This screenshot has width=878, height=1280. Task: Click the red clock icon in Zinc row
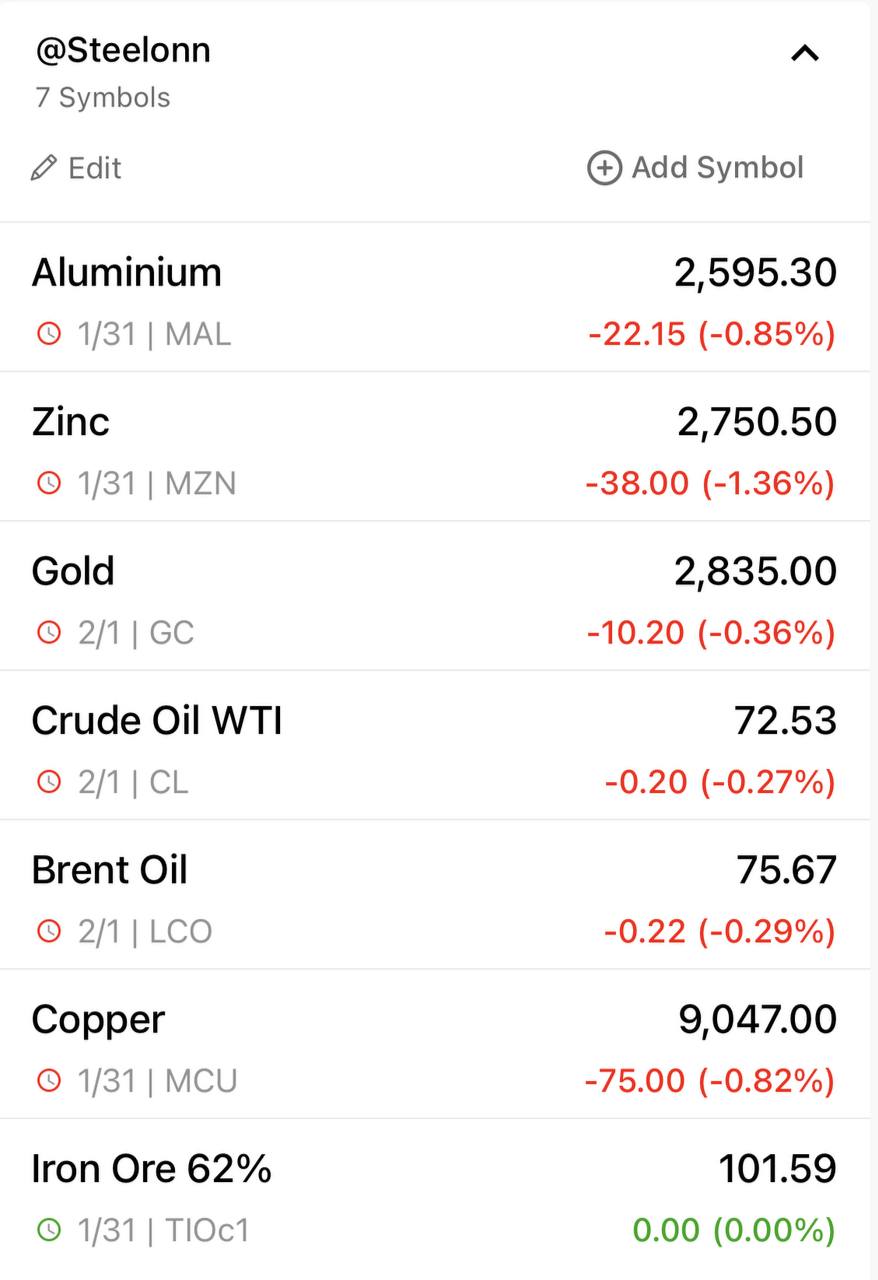coord(49,483)
